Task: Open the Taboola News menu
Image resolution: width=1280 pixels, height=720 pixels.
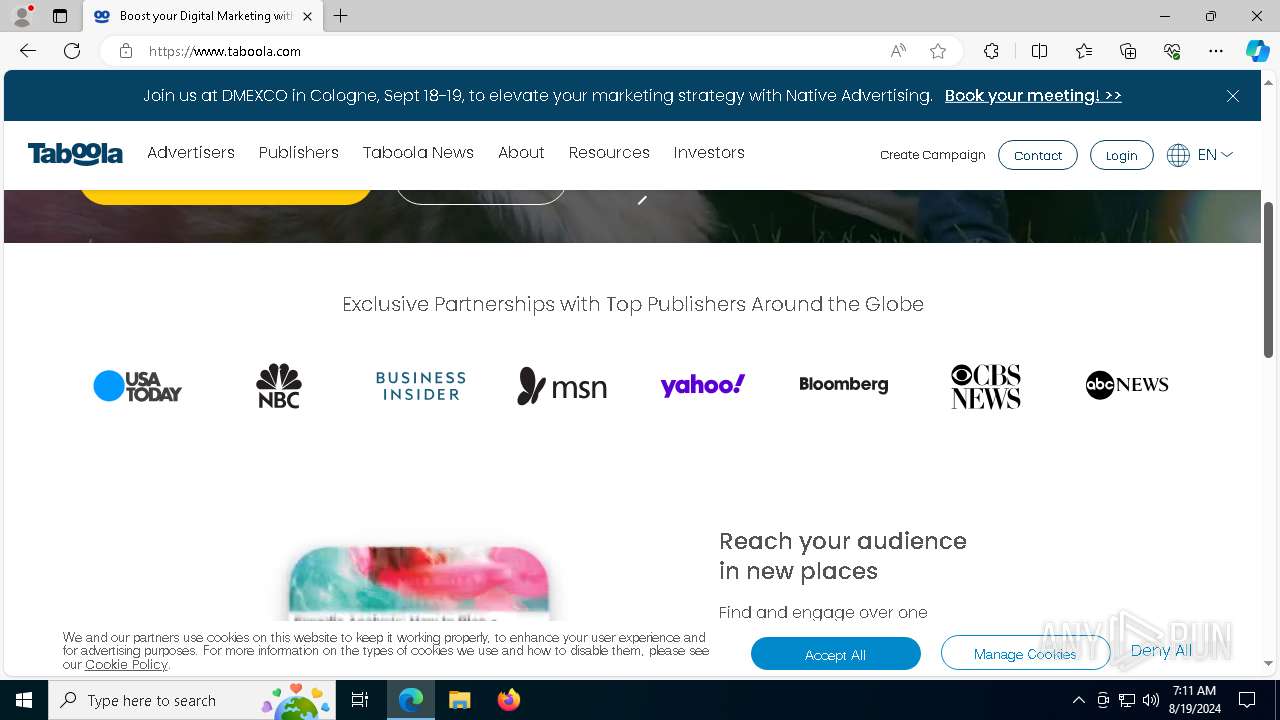Action: click(x=418, y=153)
